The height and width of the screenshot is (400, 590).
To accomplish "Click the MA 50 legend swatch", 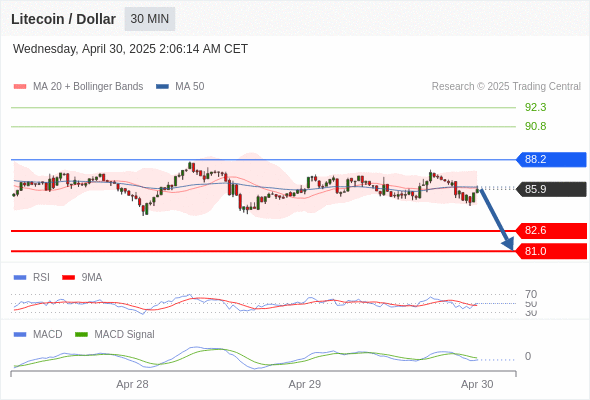I will [x=162, y=87].
